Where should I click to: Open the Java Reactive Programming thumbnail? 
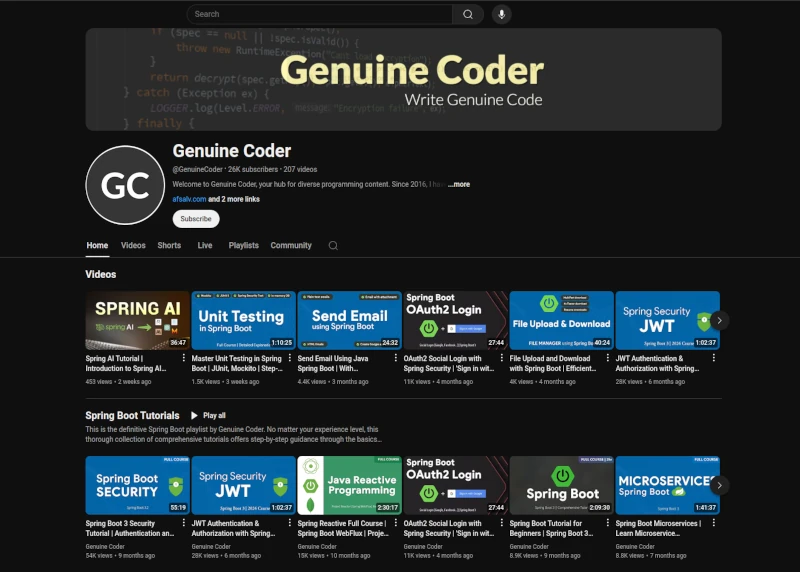[349, 485]
